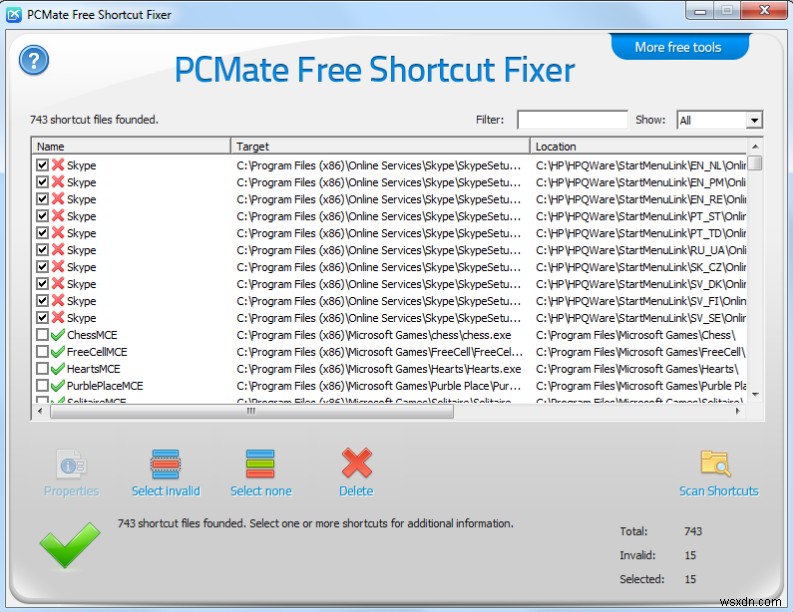The height and width of the screenshot is (612, 793).
Task: Click the Select none icon
Action: point(260,464)
